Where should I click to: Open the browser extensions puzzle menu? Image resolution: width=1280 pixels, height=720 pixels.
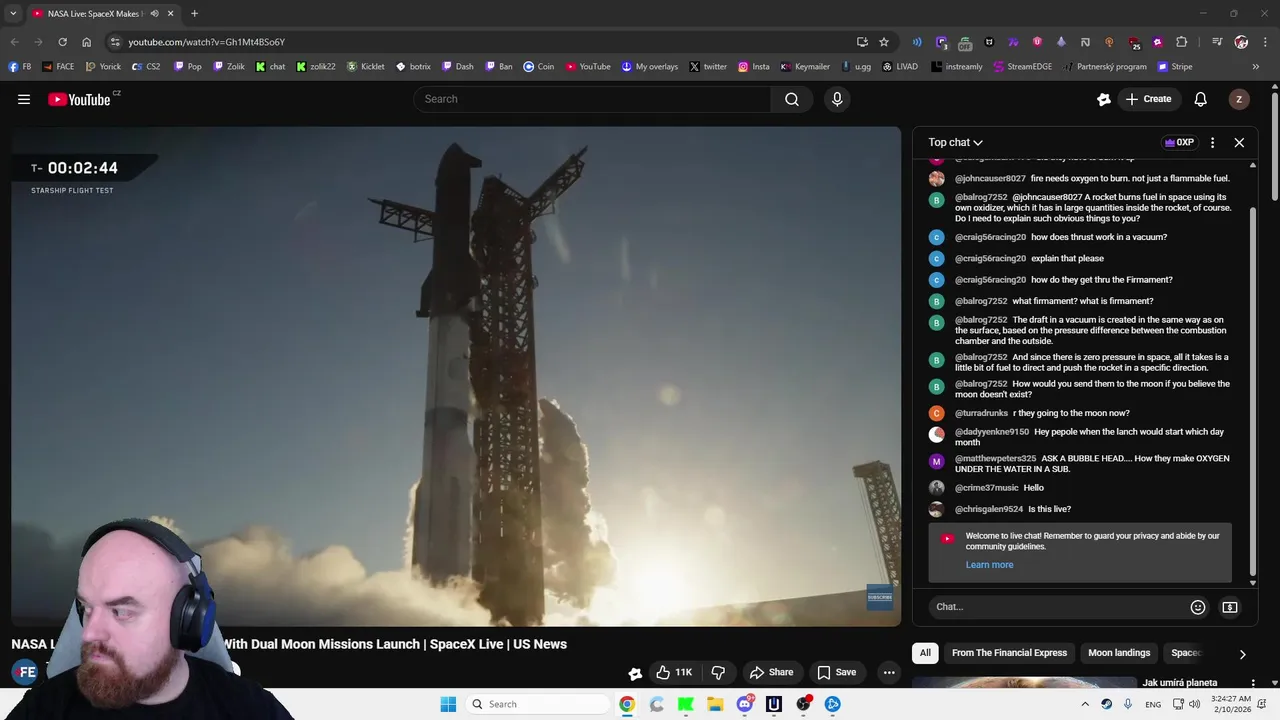click(1182, 42)
